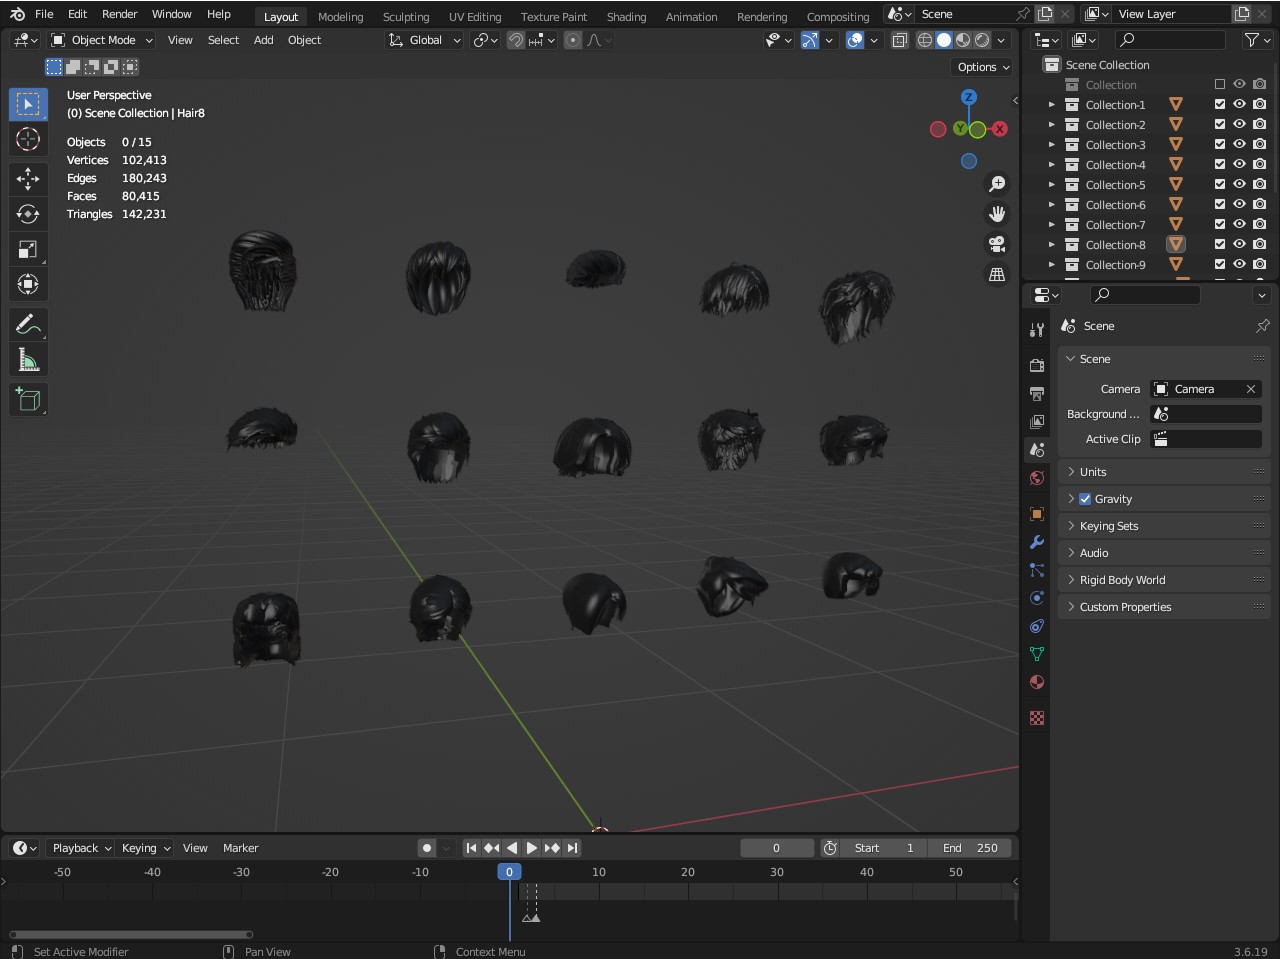1280x959 pixels.
Task: Open the Material properties tab
Action: [x=1037, y=682]
